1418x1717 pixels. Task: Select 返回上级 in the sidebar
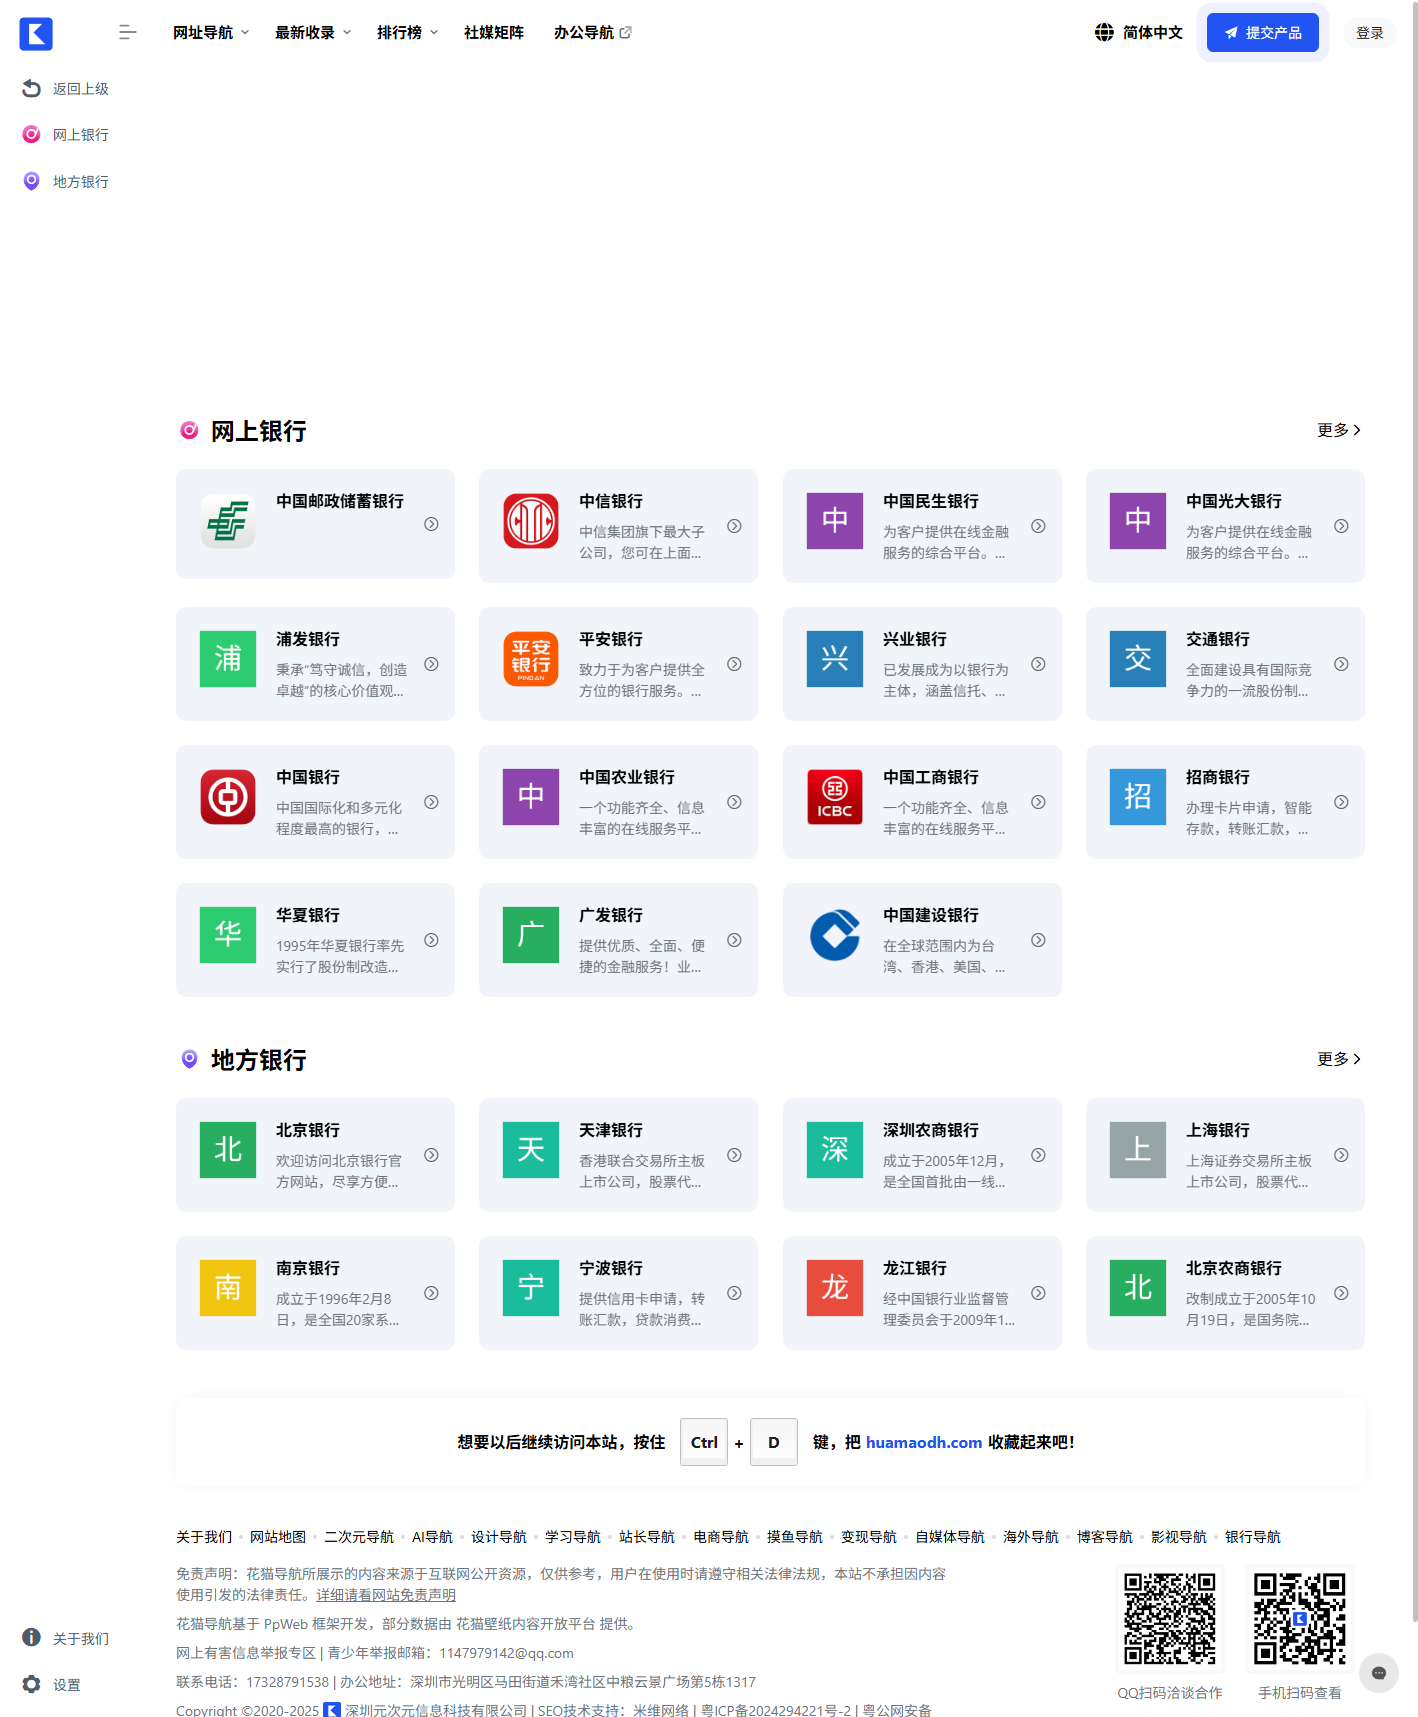pos(80,89)
